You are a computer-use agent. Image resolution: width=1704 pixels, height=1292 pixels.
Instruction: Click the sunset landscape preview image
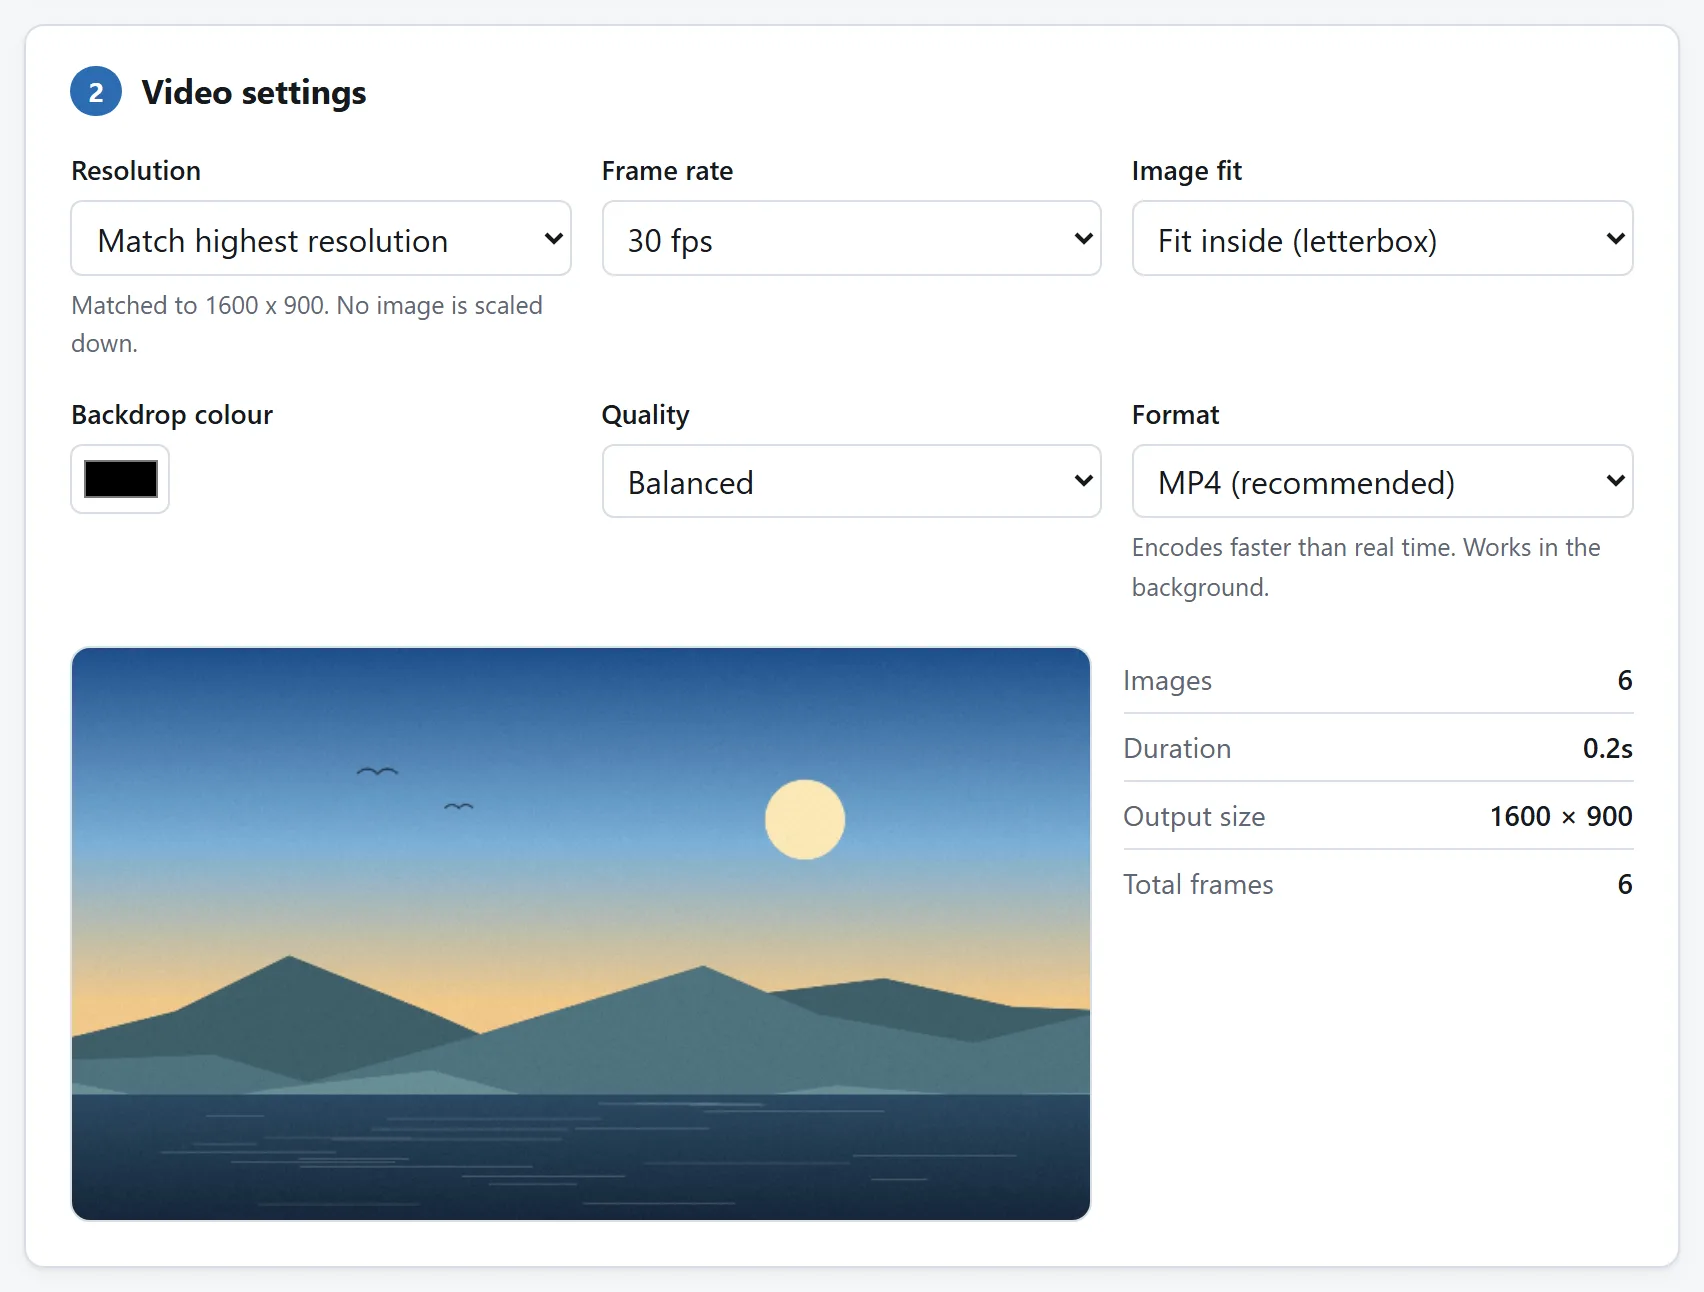[581, 934]
